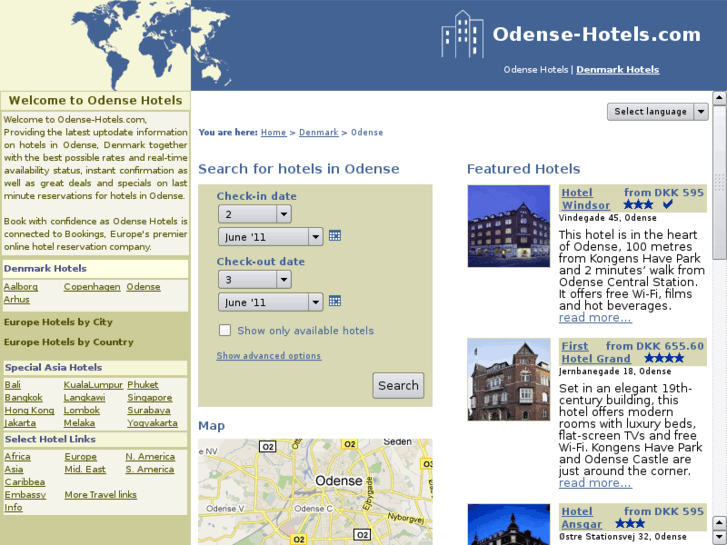Open the Asia hotel links
The height and width of the screenshot is (545, 727).
[x=14, y=469]
